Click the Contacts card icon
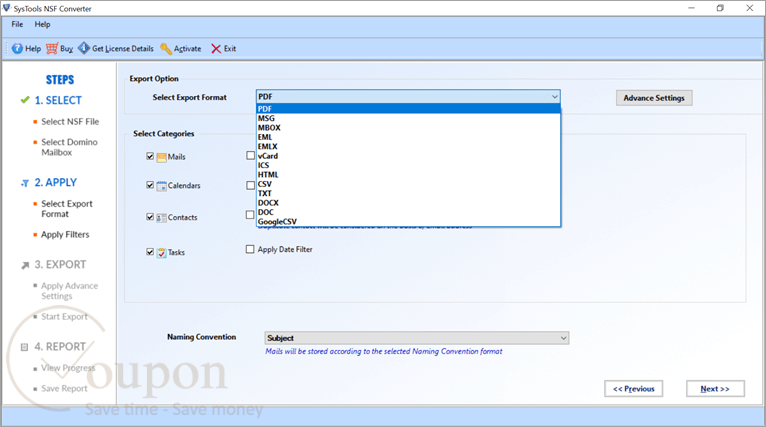The width and height of the screenshot is (766, 427). [162, 218]
